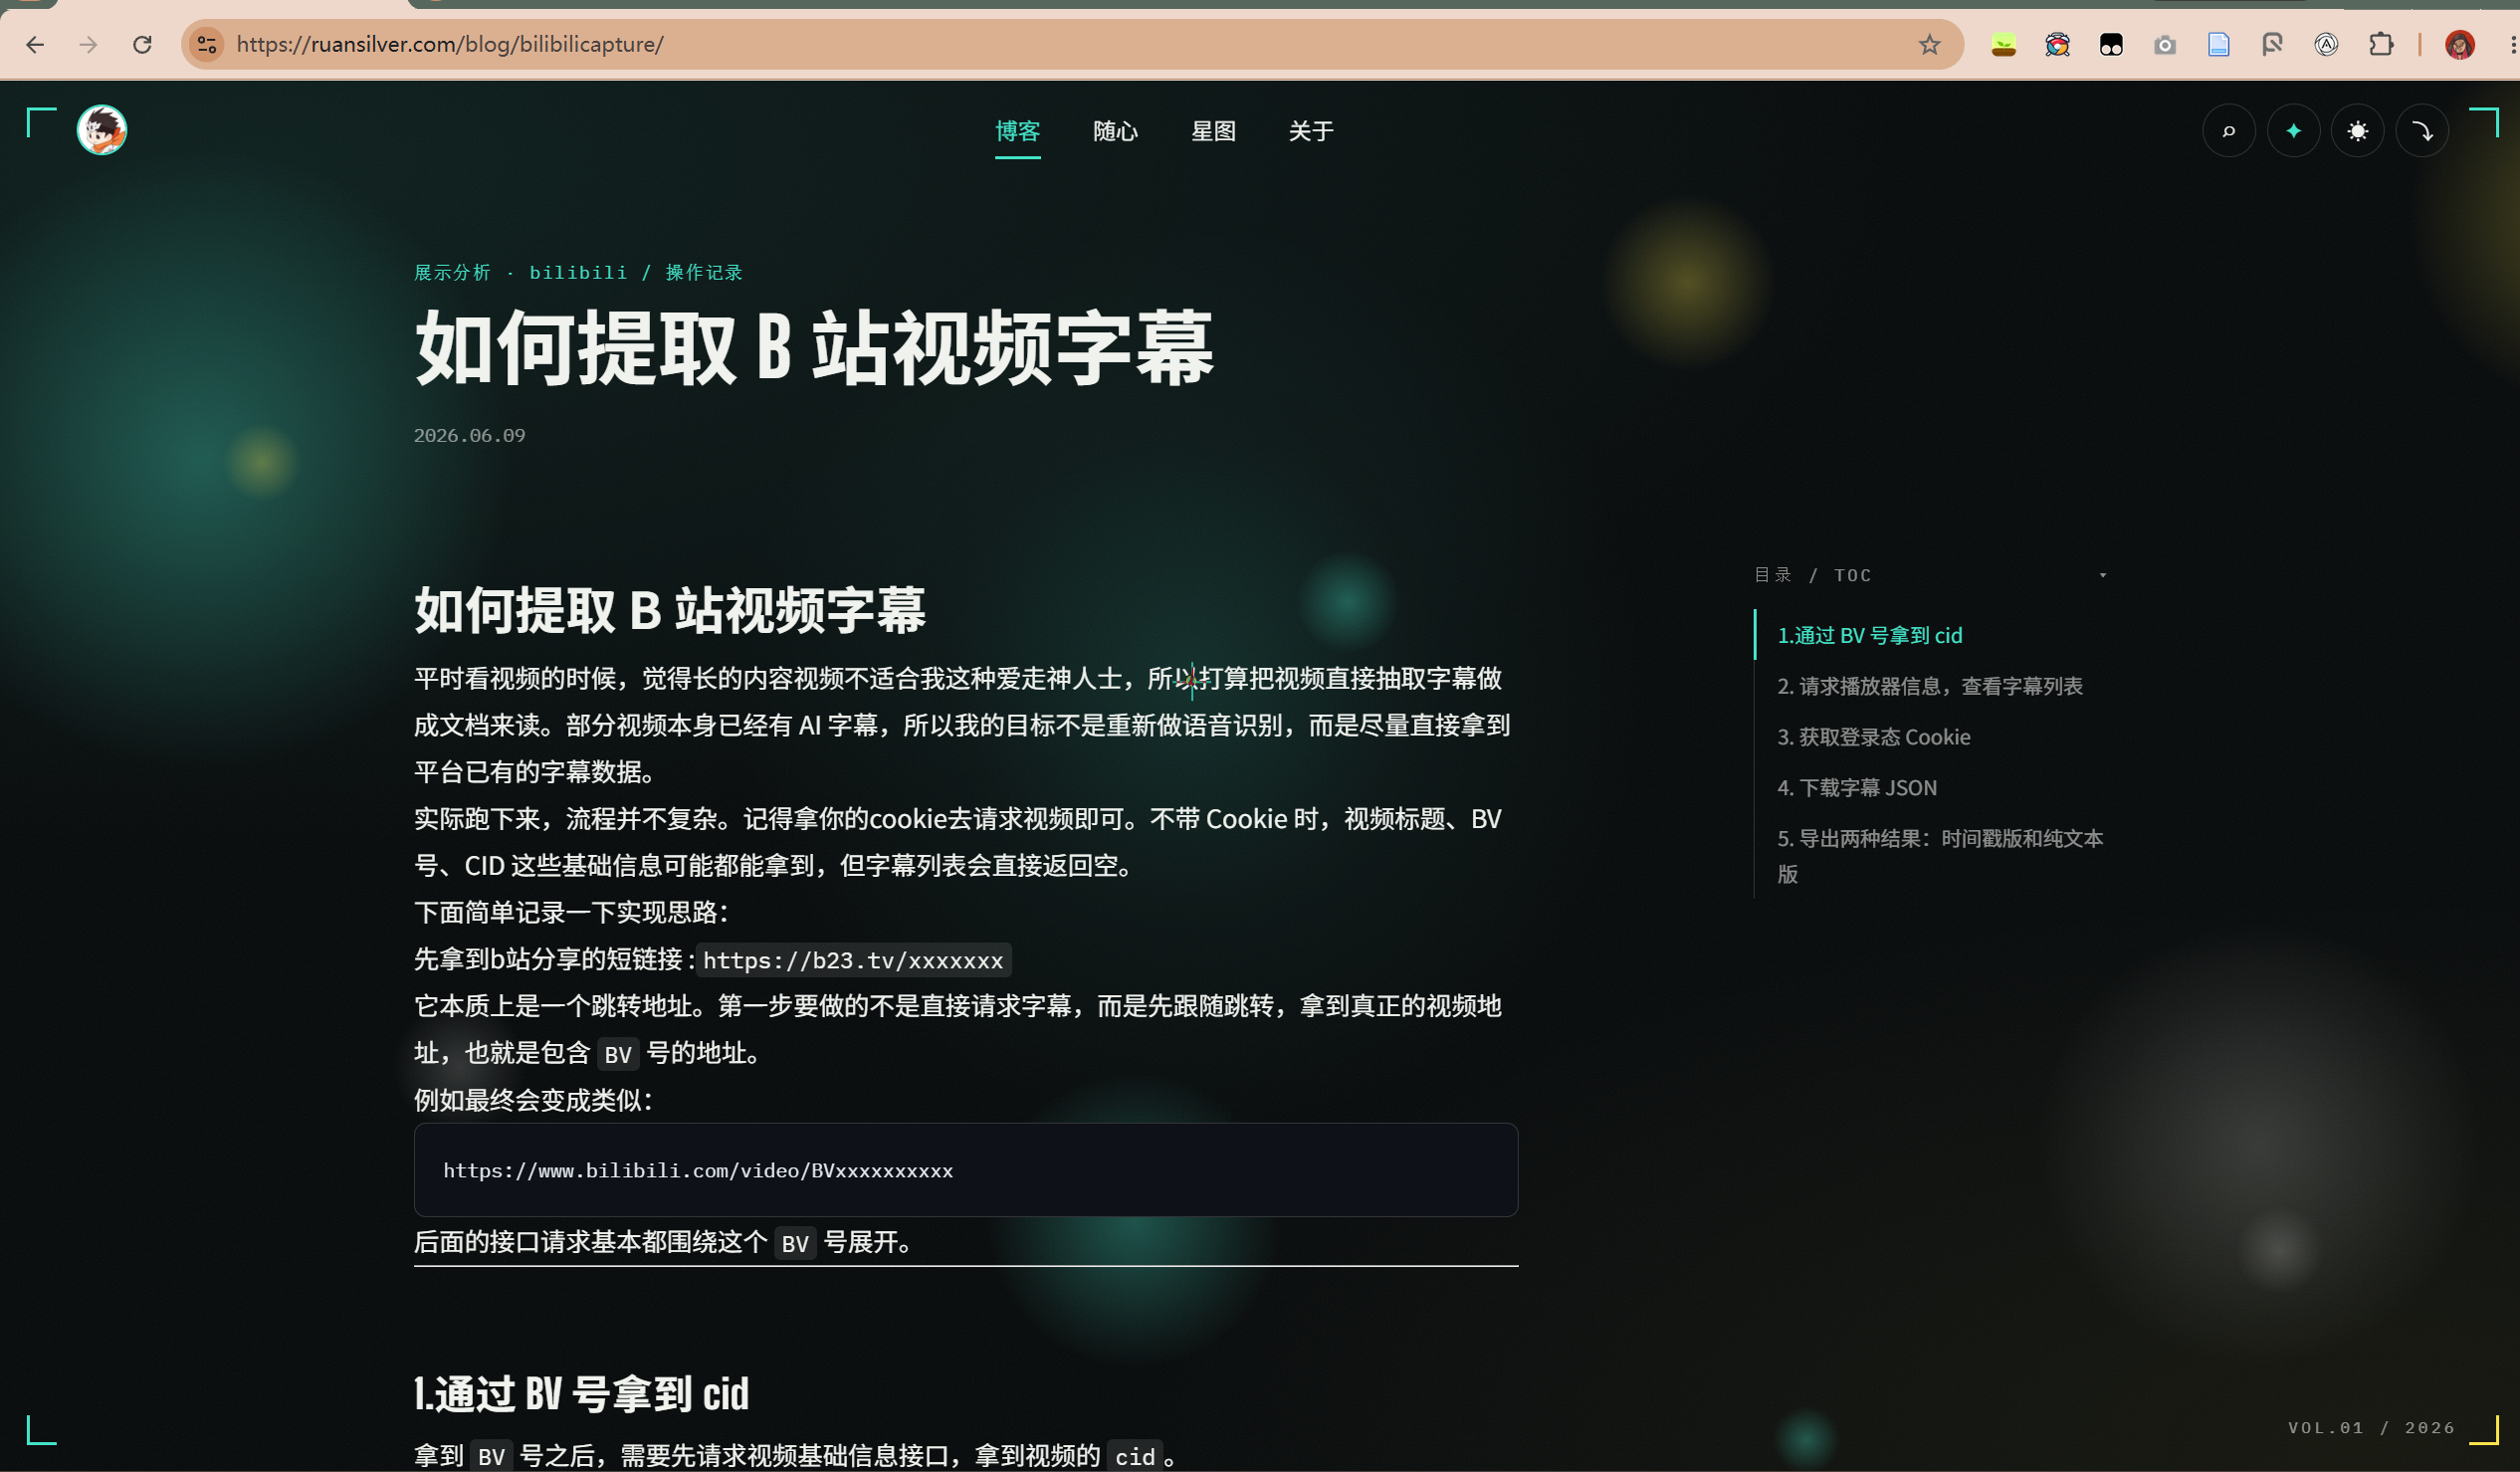This screenshot has width=2520, height=1472.
Task: Jump to TOC item 1.通过 BV 号拿到 cid
Action: click(x=1869, y=635)
